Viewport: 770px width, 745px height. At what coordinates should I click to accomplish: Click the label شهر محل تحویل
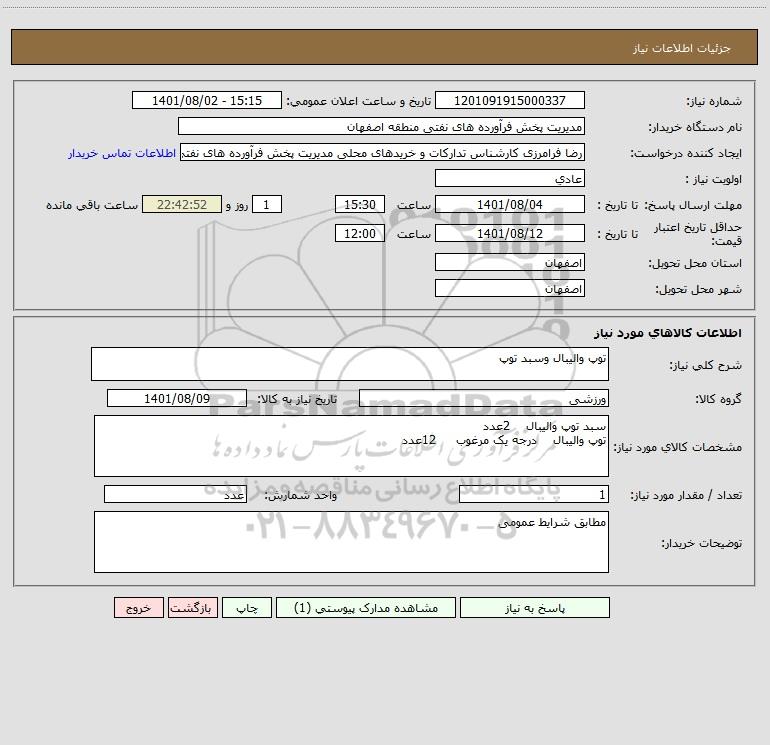click(x=699, y=289)
